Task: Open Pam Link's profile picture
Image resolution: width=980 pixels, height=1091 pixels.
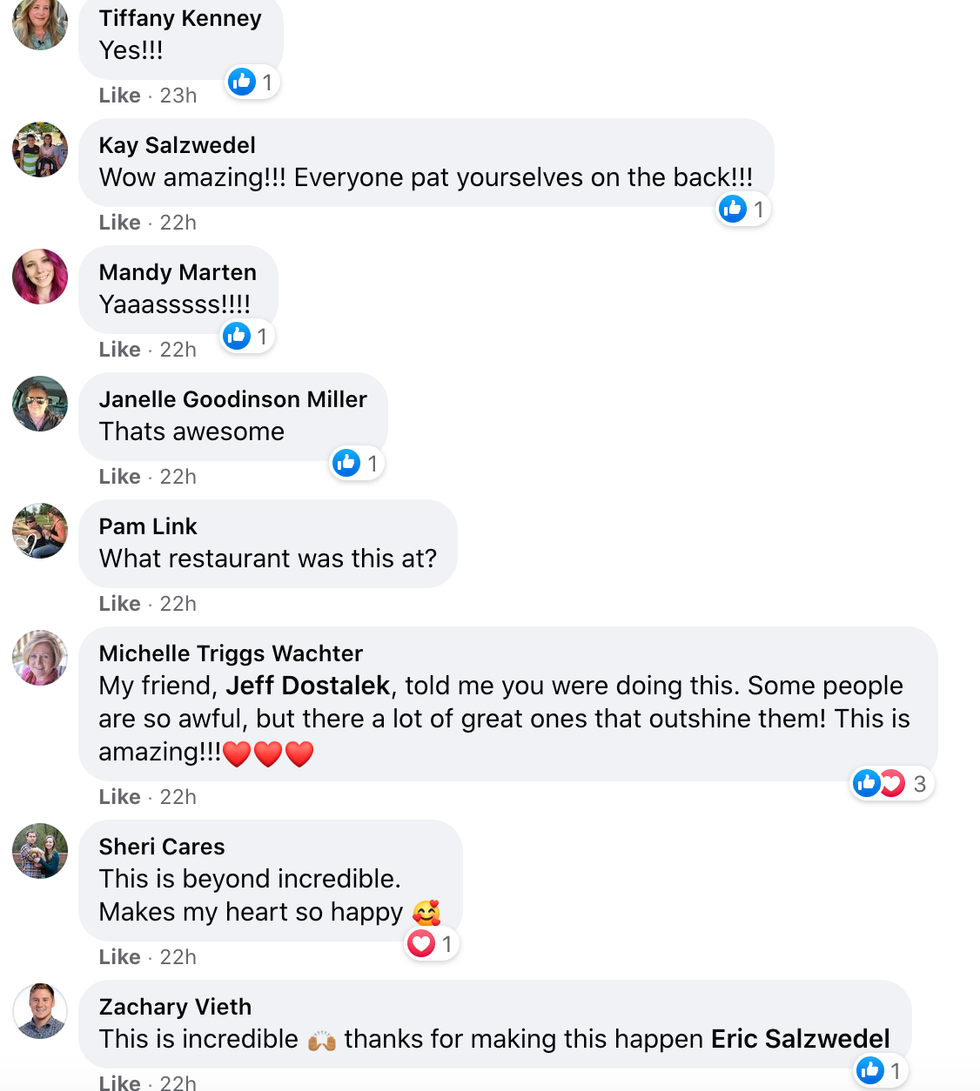Action: 40,531
